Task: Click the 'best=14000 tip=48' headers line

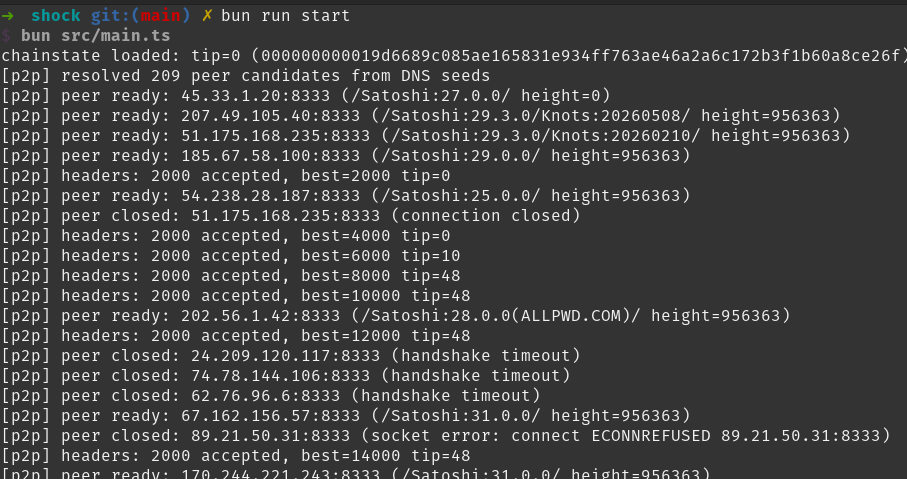Action: click(x=235, y=456)
